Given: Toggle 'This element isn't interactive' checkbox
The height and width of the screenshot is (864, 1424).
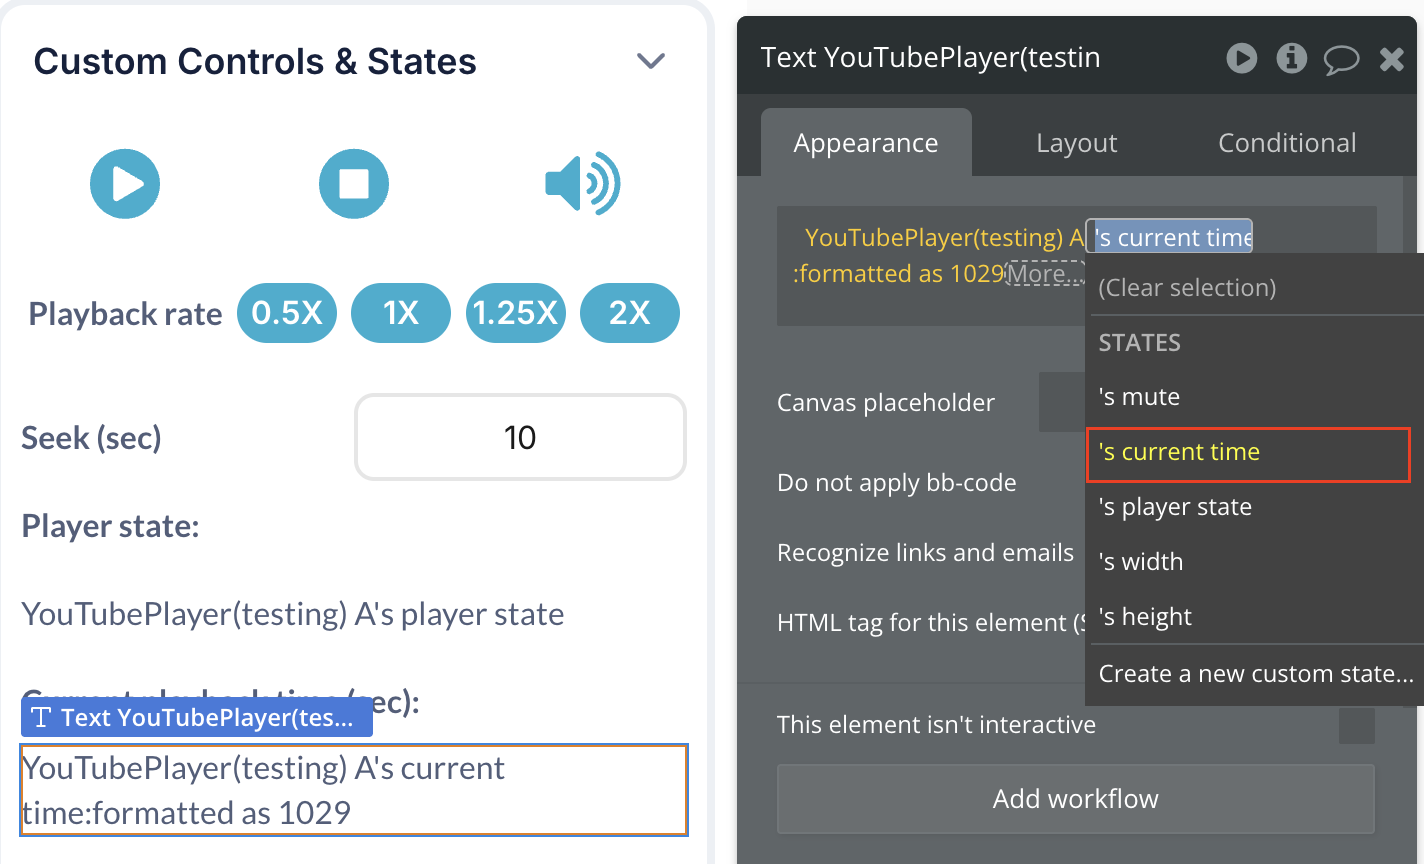Looking at the screenshot, I should [x=1356, y=726].
